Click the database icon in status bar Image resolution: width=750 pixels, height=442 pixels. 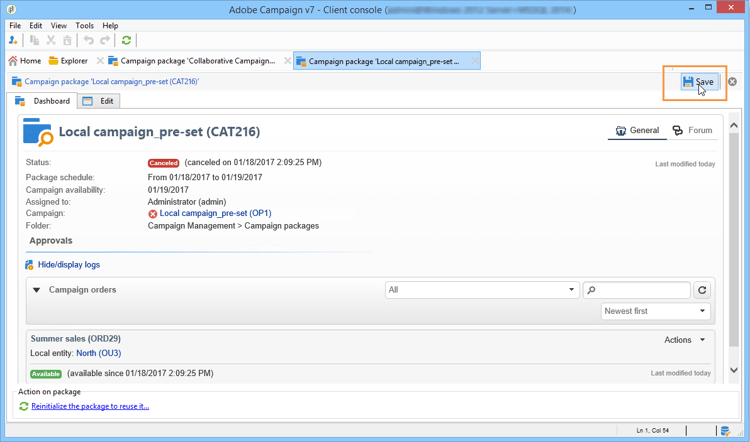point(725,431)
